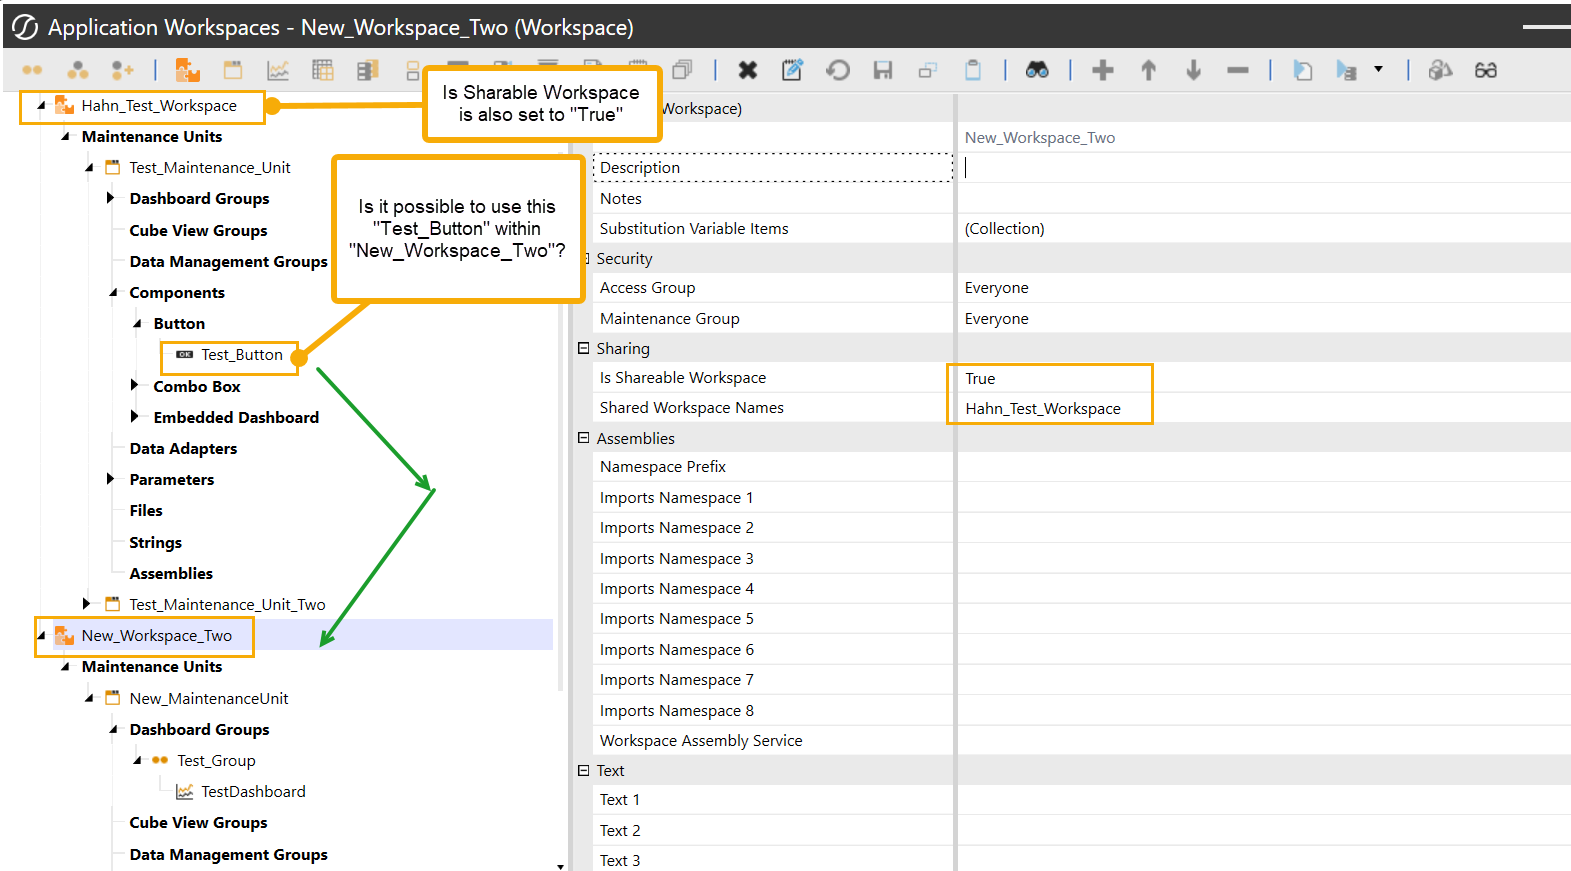Collapse the Sharing property section

(x=583, y=348)
